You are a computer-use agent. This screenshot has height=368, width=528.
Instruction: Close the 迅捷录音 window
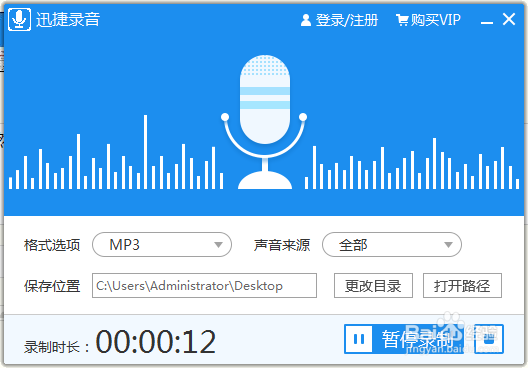(509, 19)
